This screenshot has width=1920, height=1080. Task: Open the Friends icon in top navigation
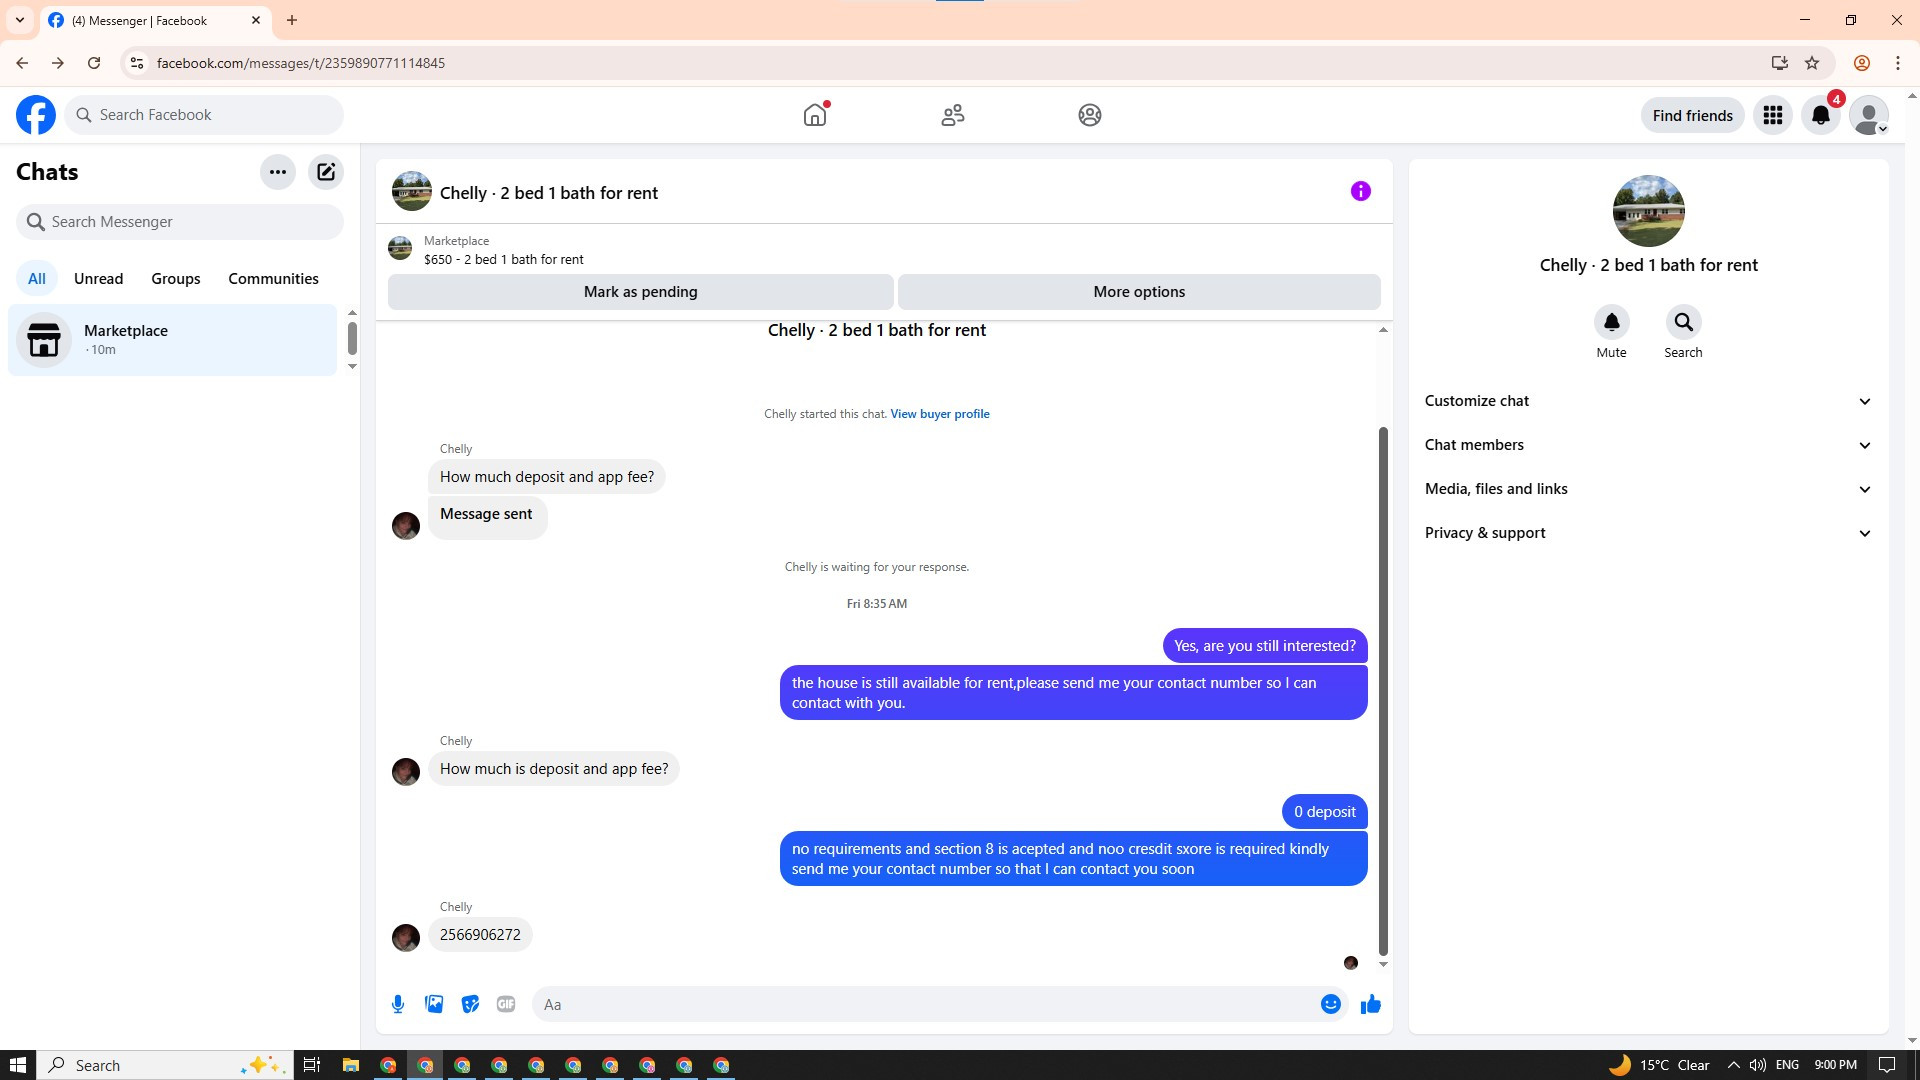[953, 115]
